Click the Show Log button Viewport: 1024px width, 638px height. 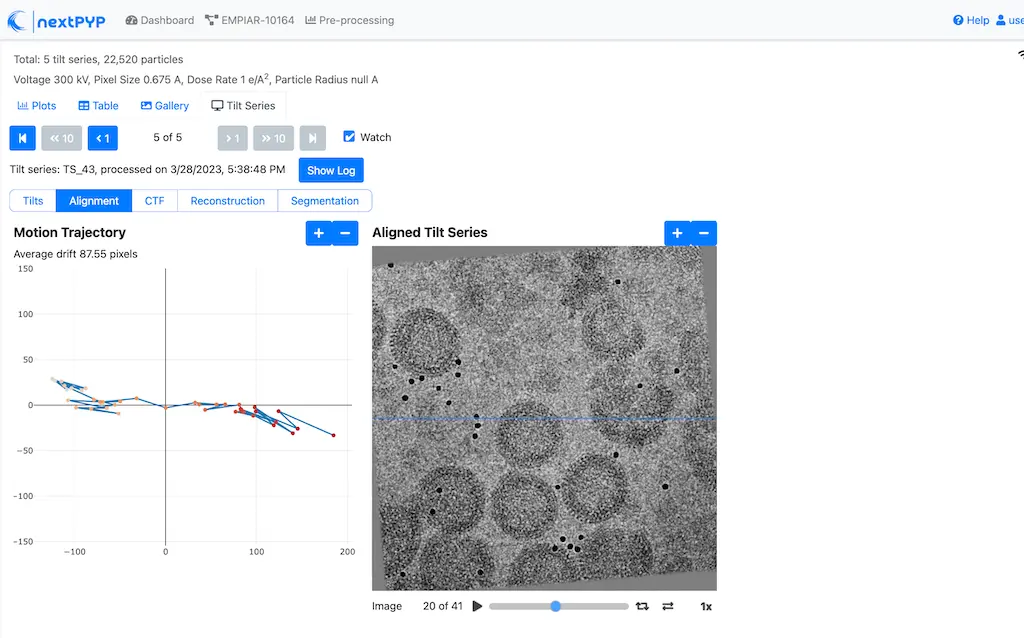coord(331,170)
